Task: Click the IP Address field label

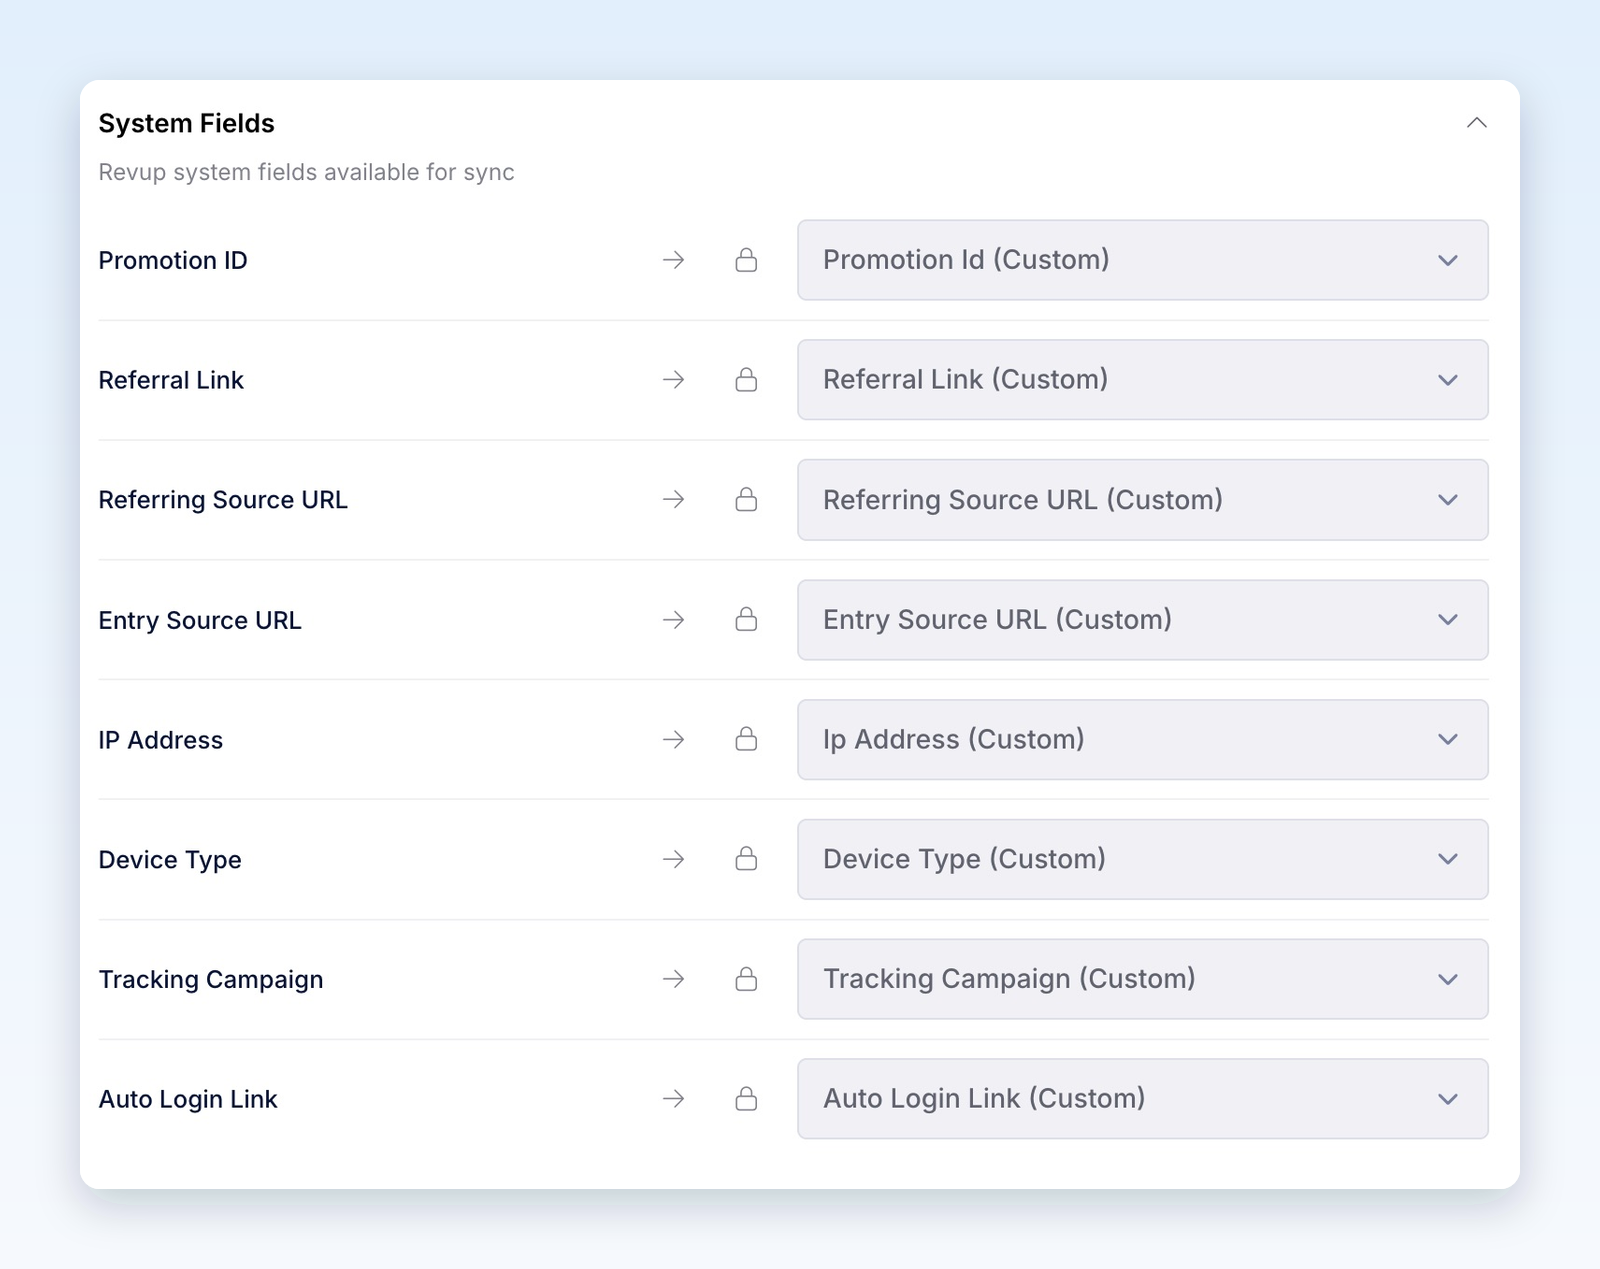Action: pos(161,740)
